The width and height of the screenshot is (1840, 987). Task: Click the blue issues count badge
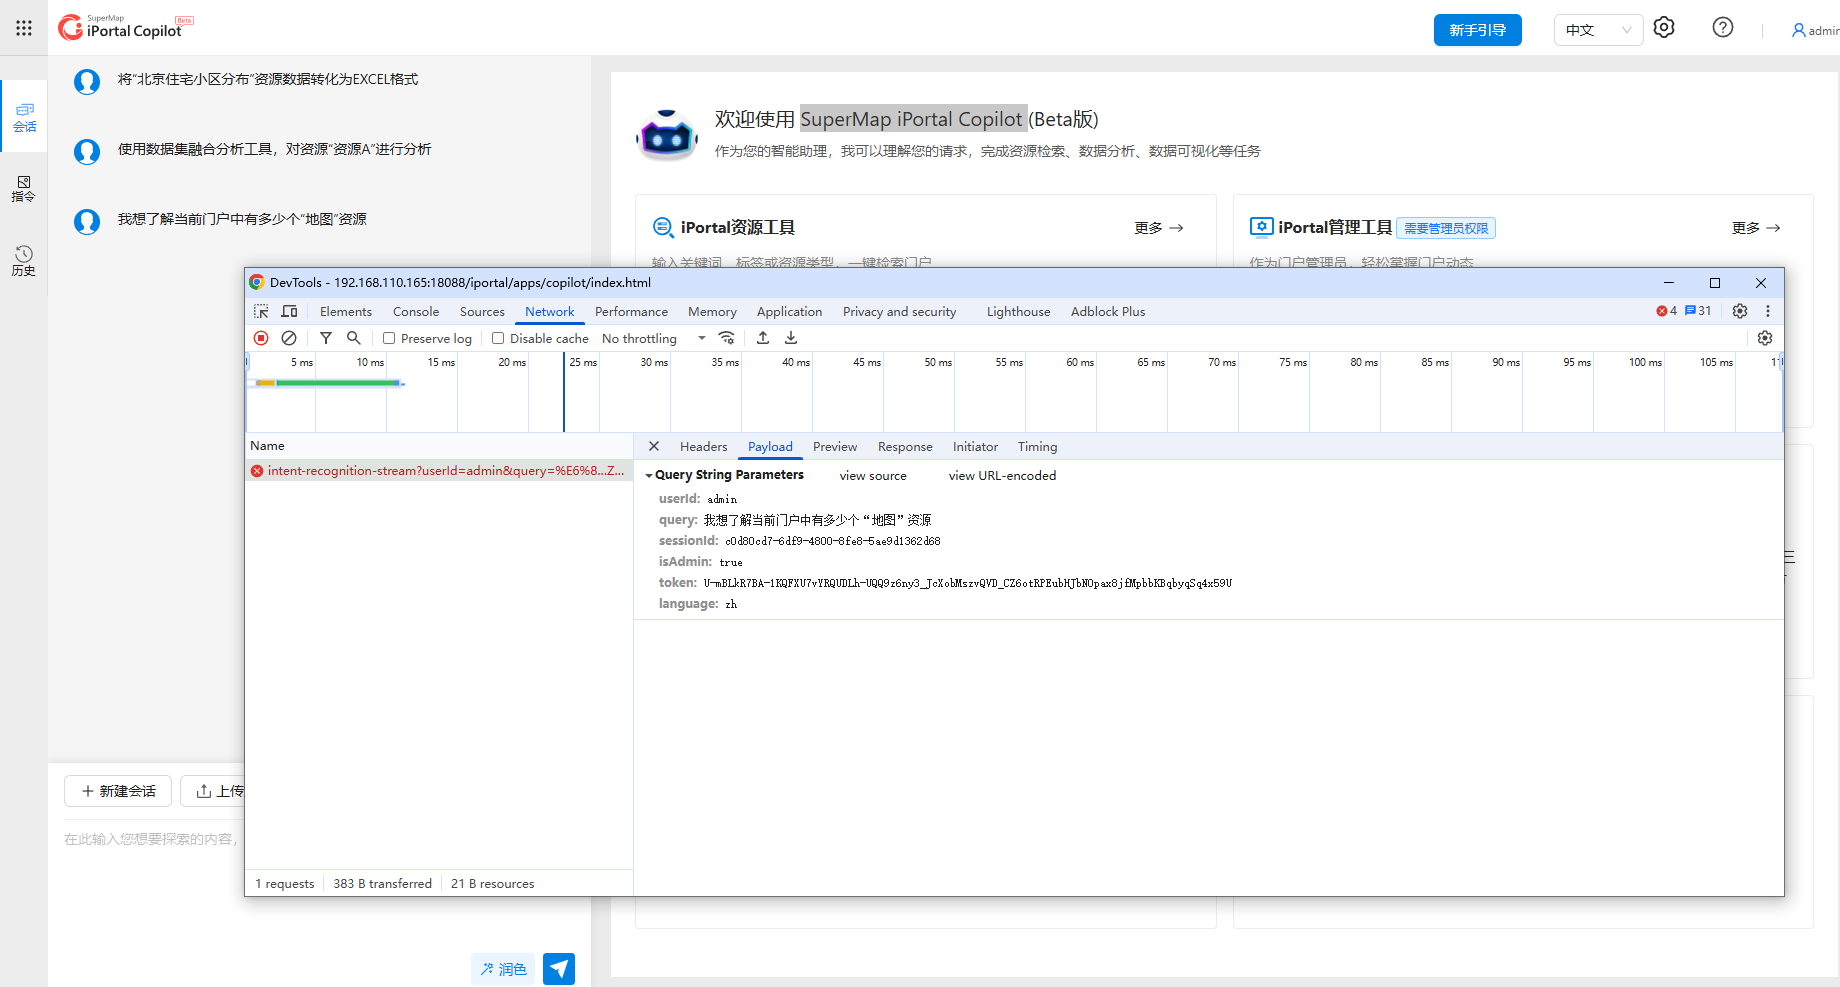tap(1698, 311)
